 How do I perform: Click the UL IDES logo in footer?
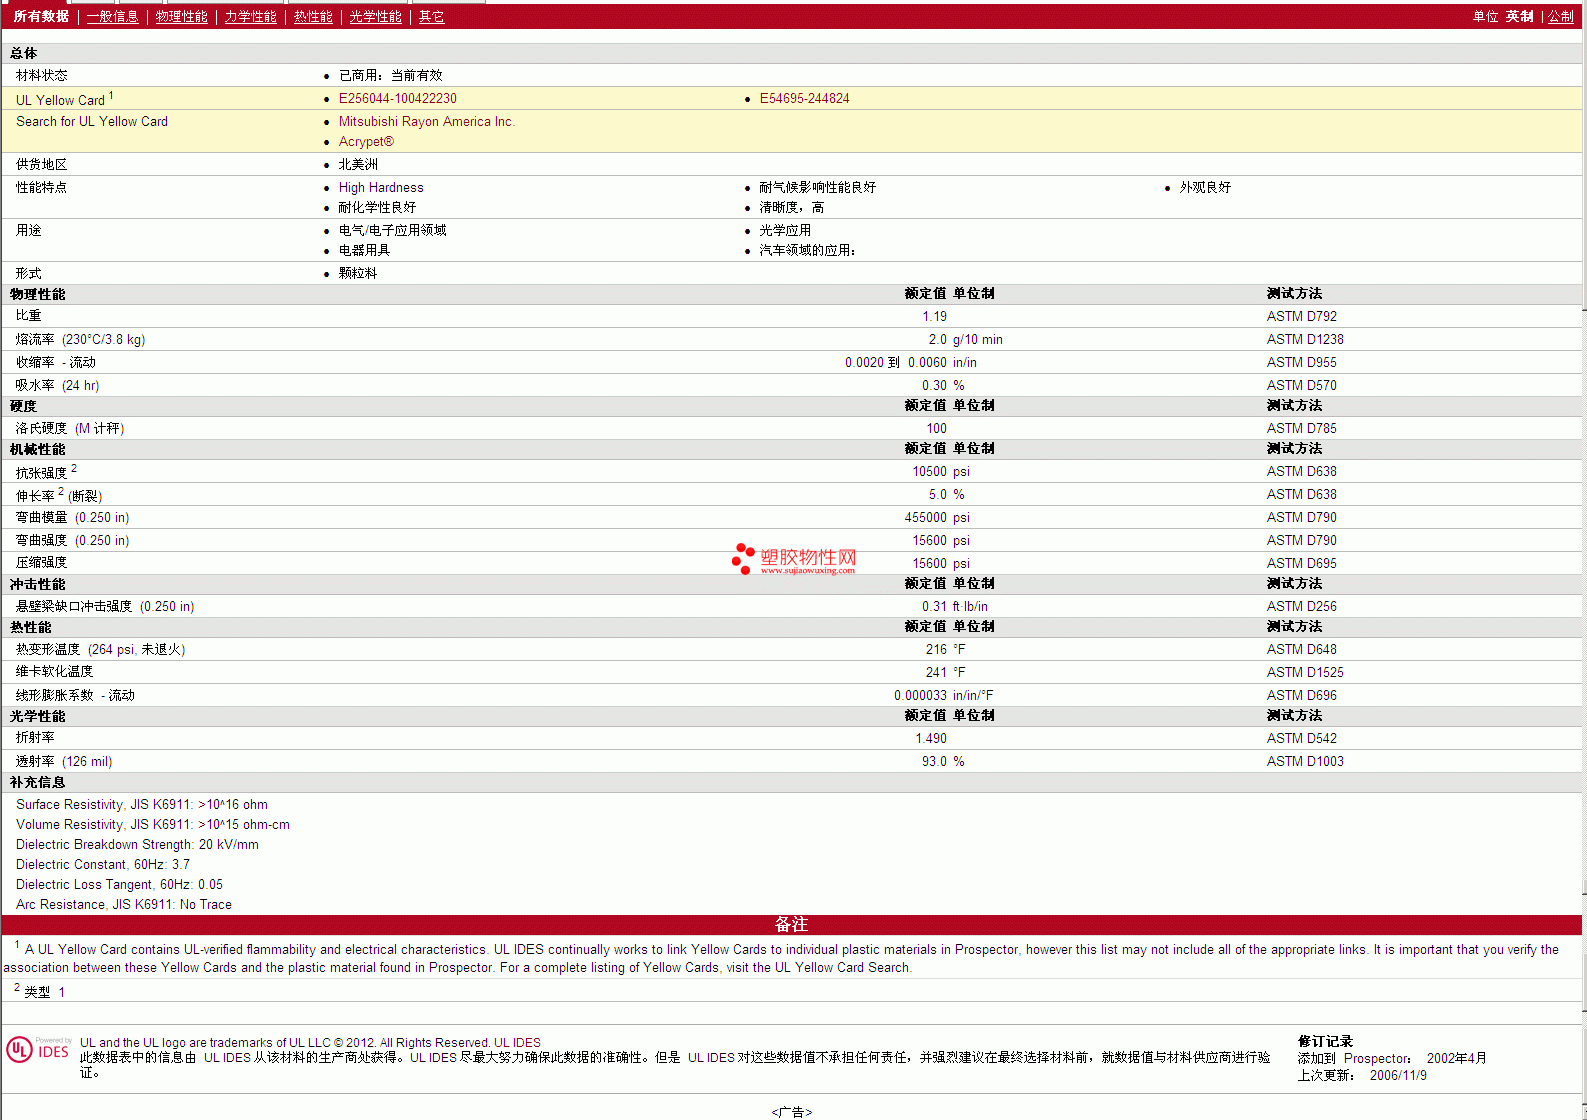tap(38, 1050)
